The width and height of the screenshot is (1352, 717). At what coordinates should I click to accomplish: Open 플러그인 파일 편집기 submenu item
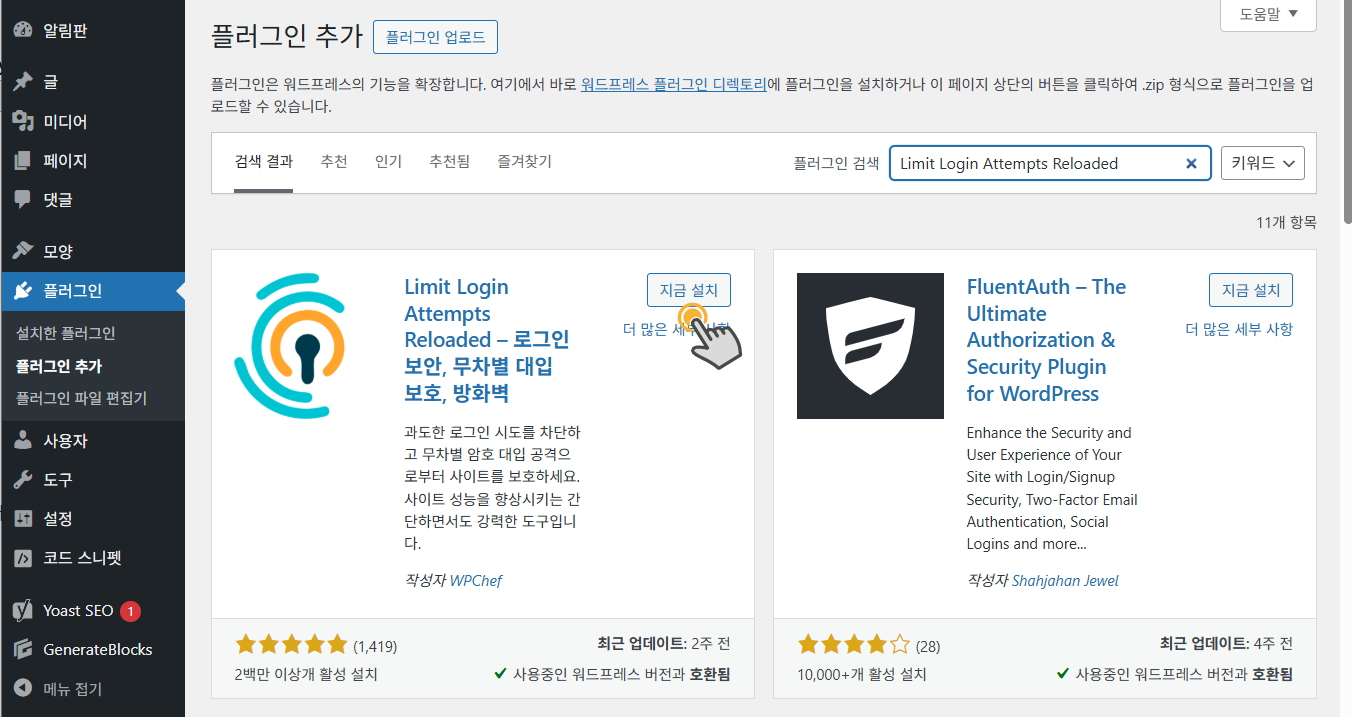click(x=81, y=398)
